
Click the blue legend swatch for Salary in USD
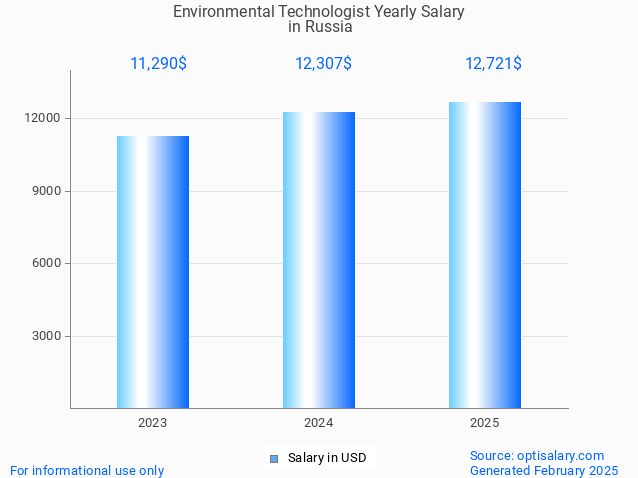274,459
